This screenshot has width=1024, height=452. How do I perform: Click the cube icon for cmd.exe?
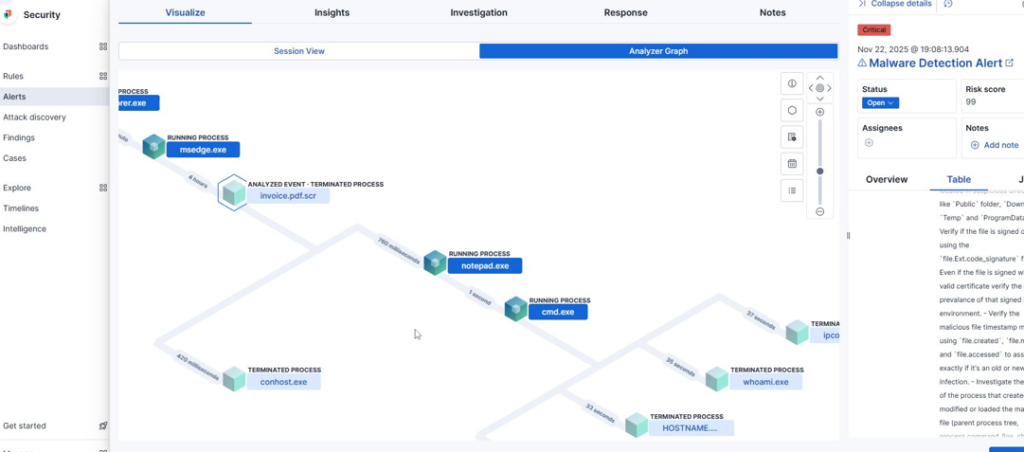point(516,308)
